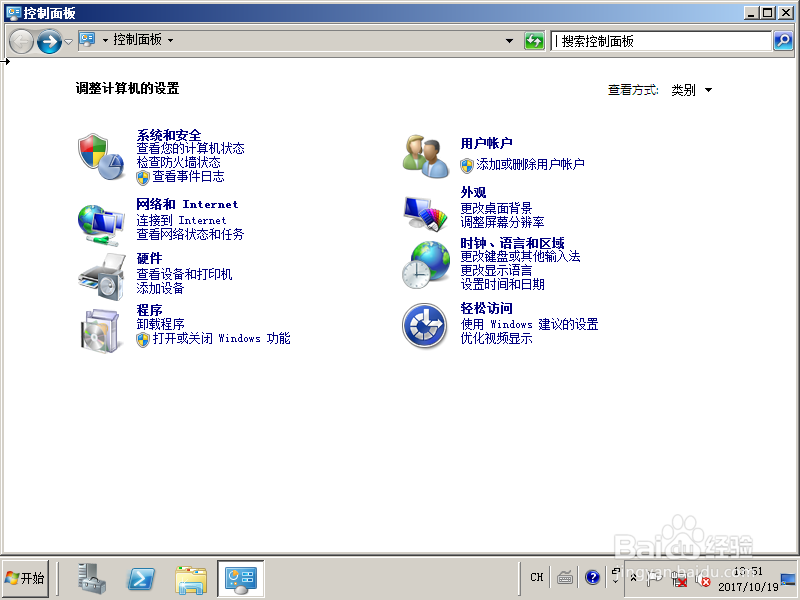Click the Action Center flag tray icon
Viewport: 800px width, 600px height.
click(x=655, y=578)
